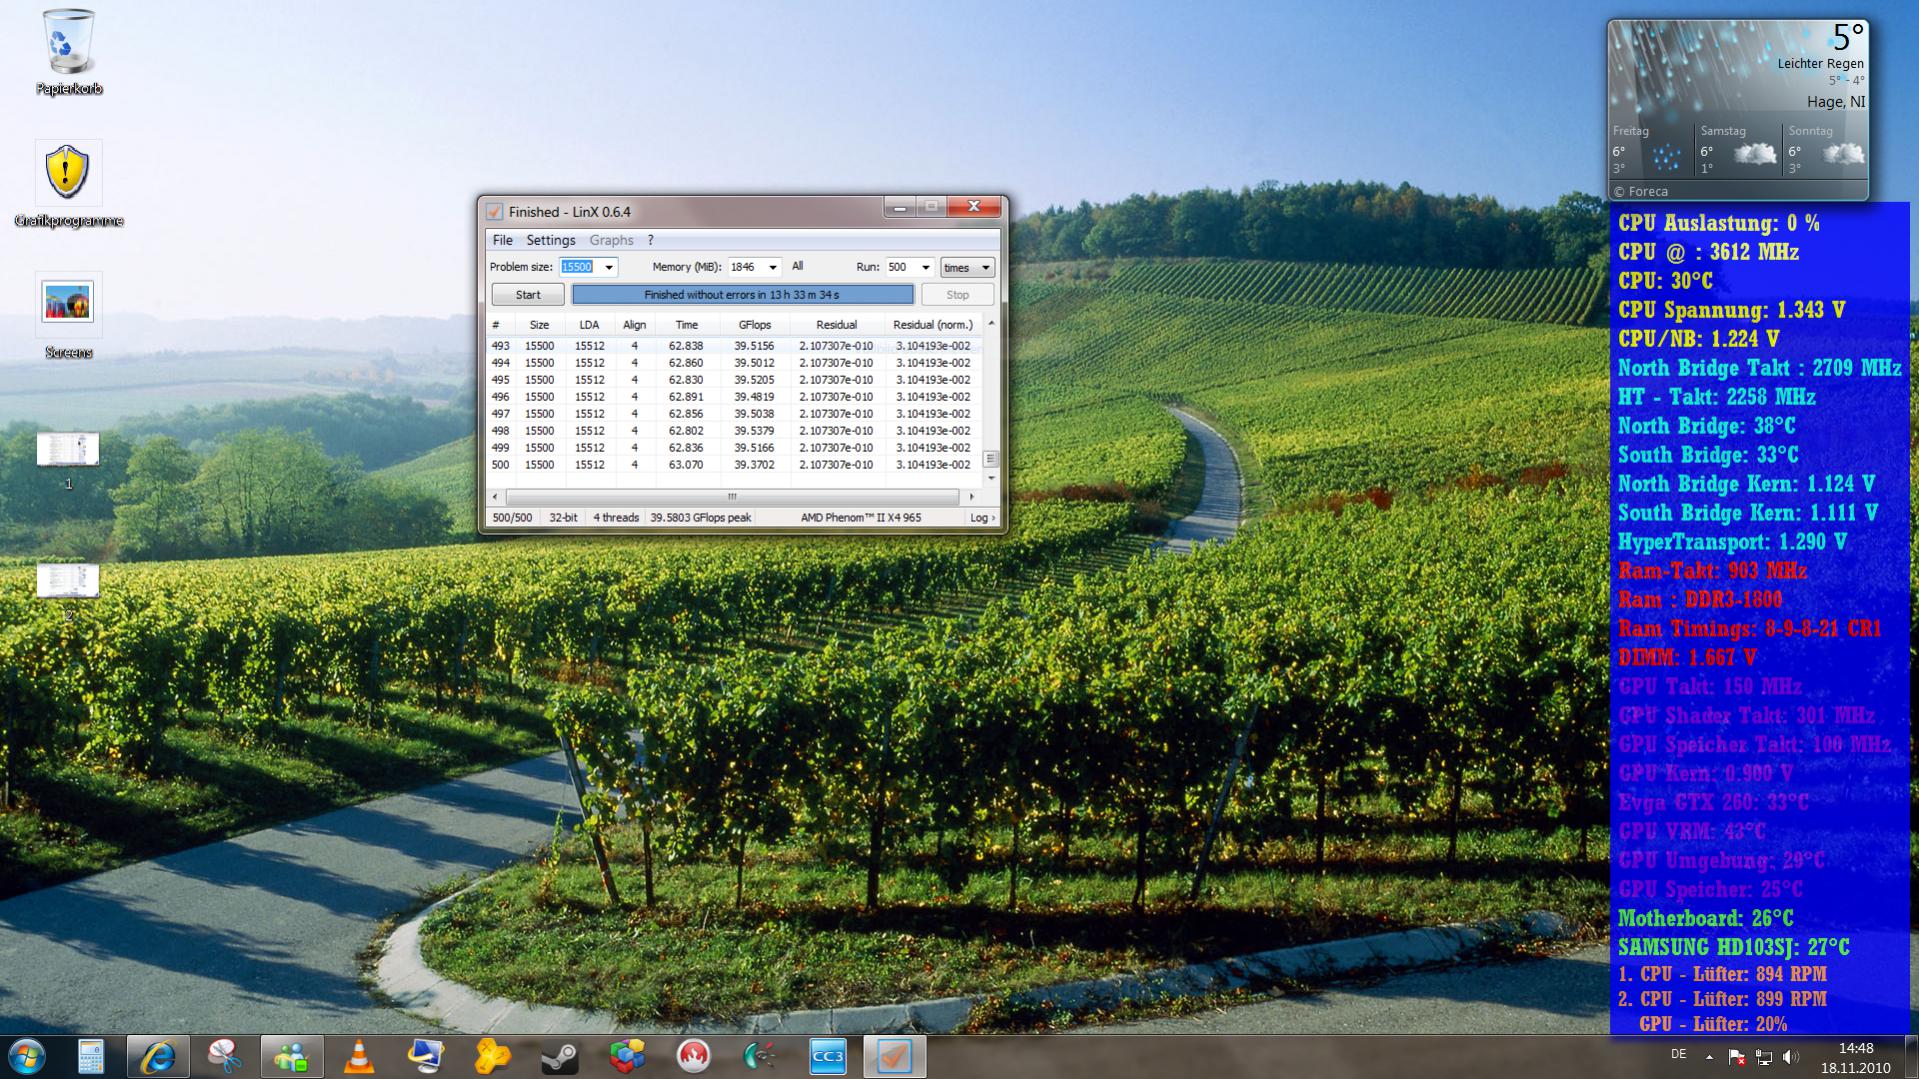Click the Ram Timings 8-9-8-21 readout
Image resolution: width=1919 pixels, height=1079 pixels.
click(1749, 629)
